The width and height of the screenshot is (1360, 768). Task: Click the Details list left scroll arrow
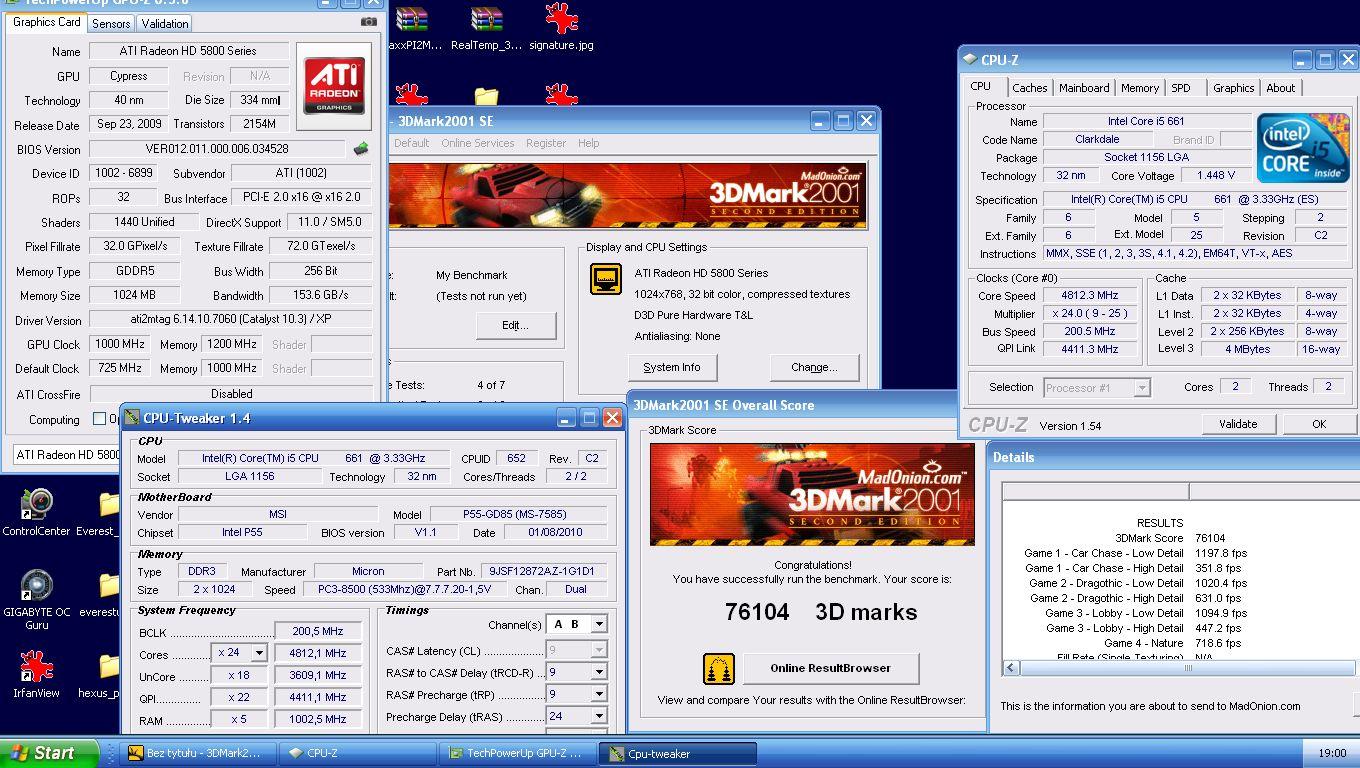[1011, 668]
